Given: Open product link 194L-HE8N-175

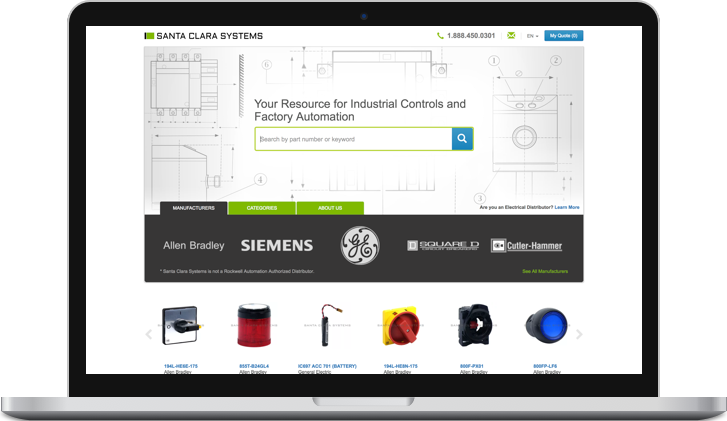Looking at the screenshot, I should click(401, 366).
